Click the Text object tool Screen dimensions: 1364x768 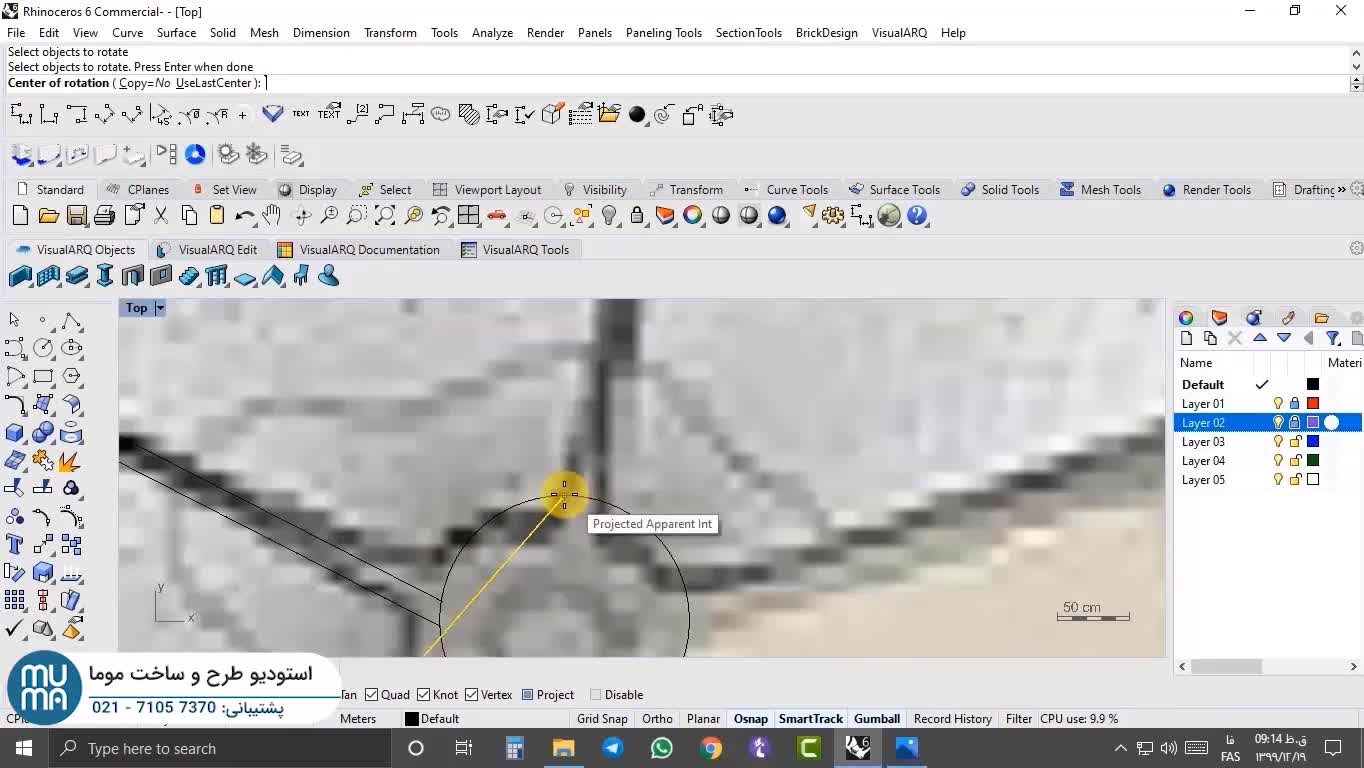coord(15,544)
